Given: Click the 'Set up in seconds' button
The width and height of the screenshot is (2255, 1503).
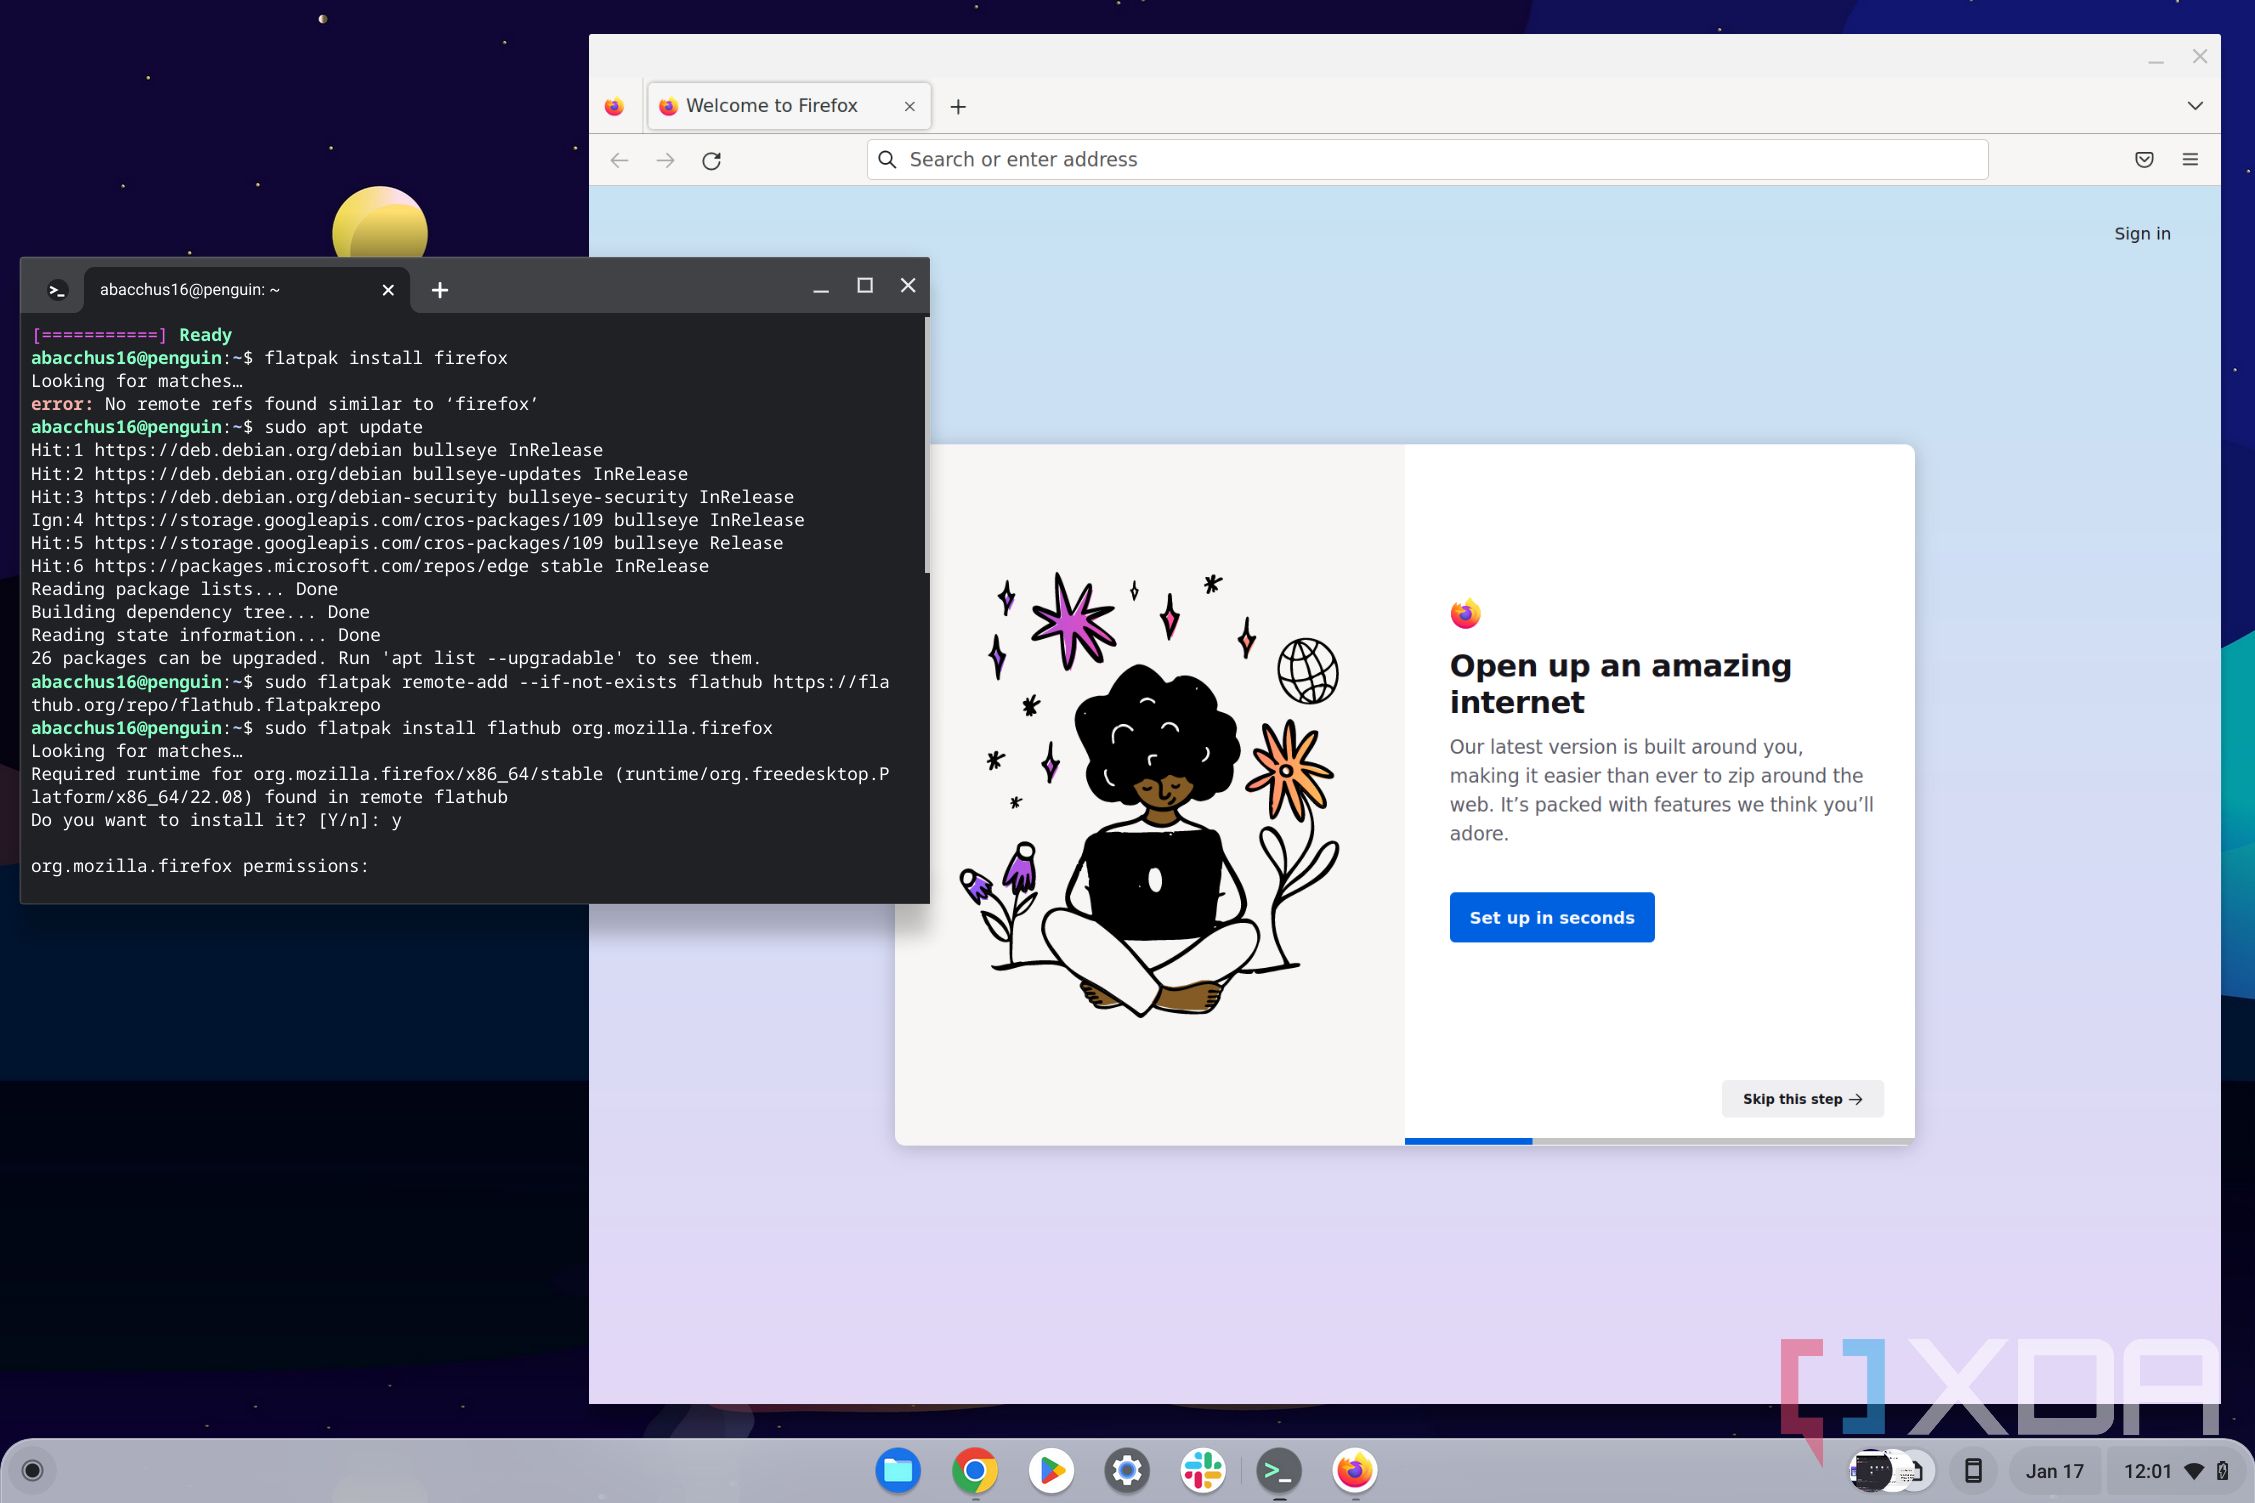Looking at the screenshot, I should coord(1551,916).
